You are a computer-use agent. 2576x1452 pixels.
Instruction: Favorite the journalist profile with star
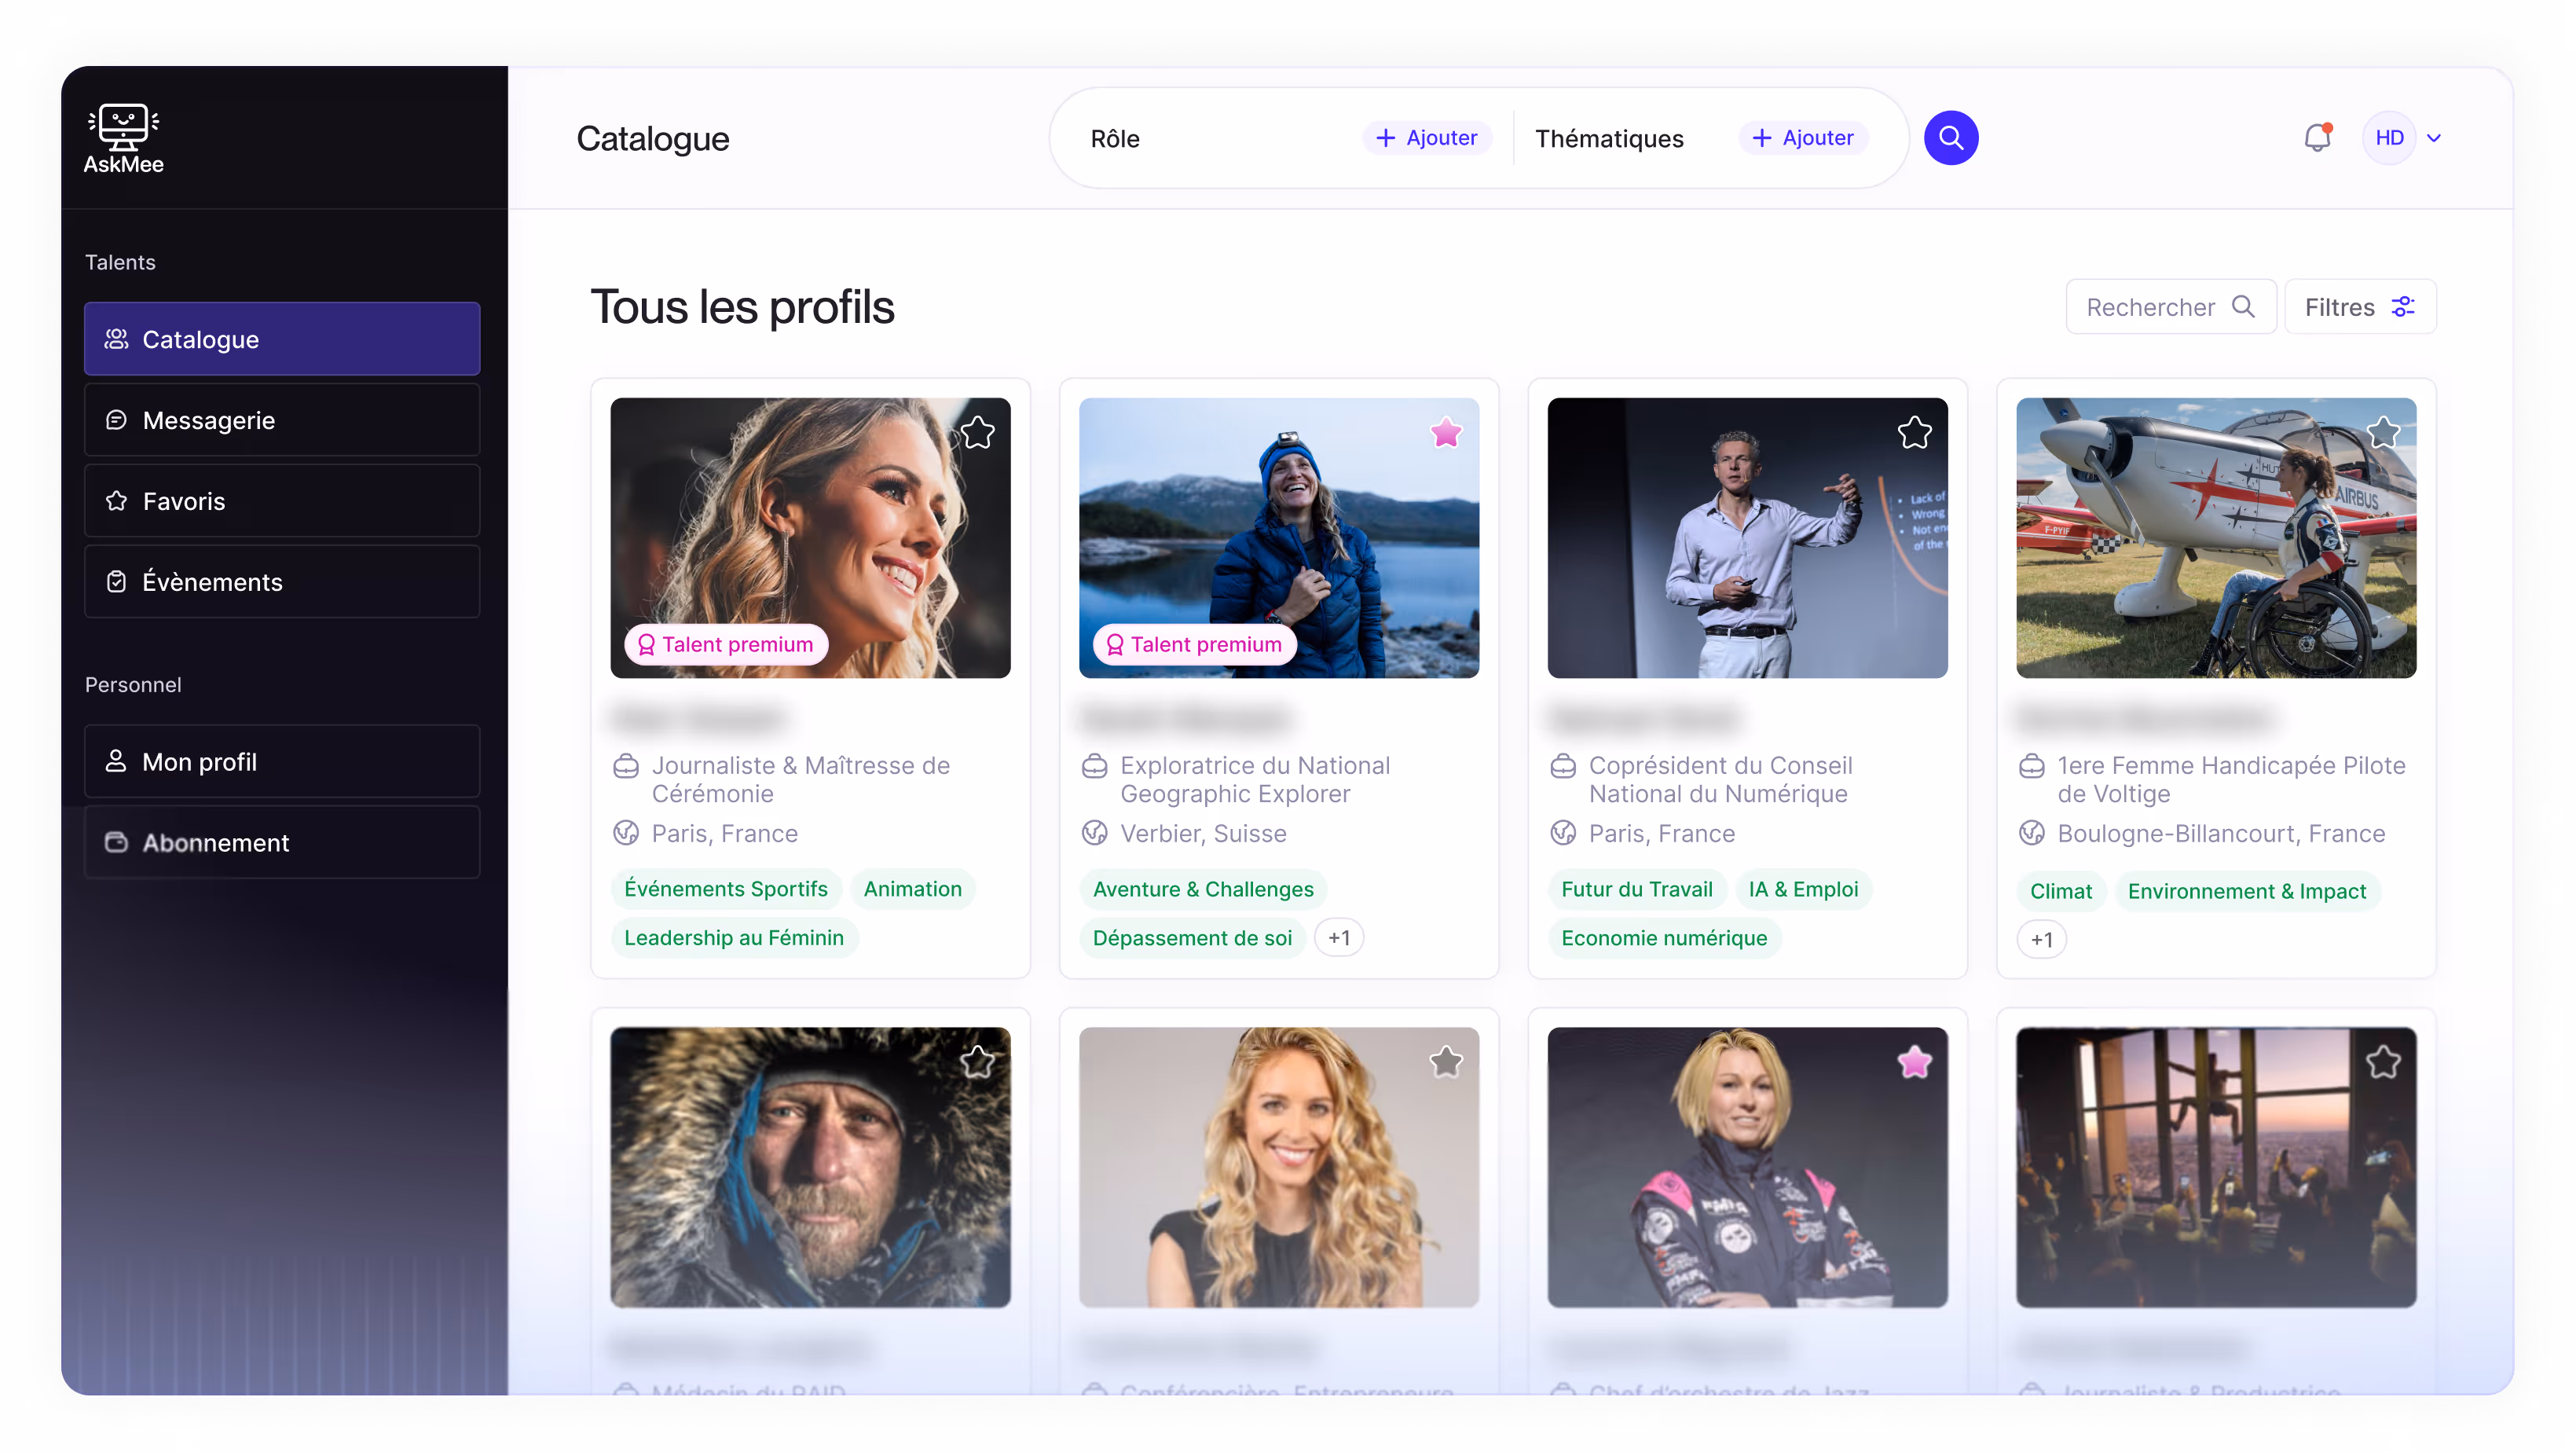tap(977, 433)
